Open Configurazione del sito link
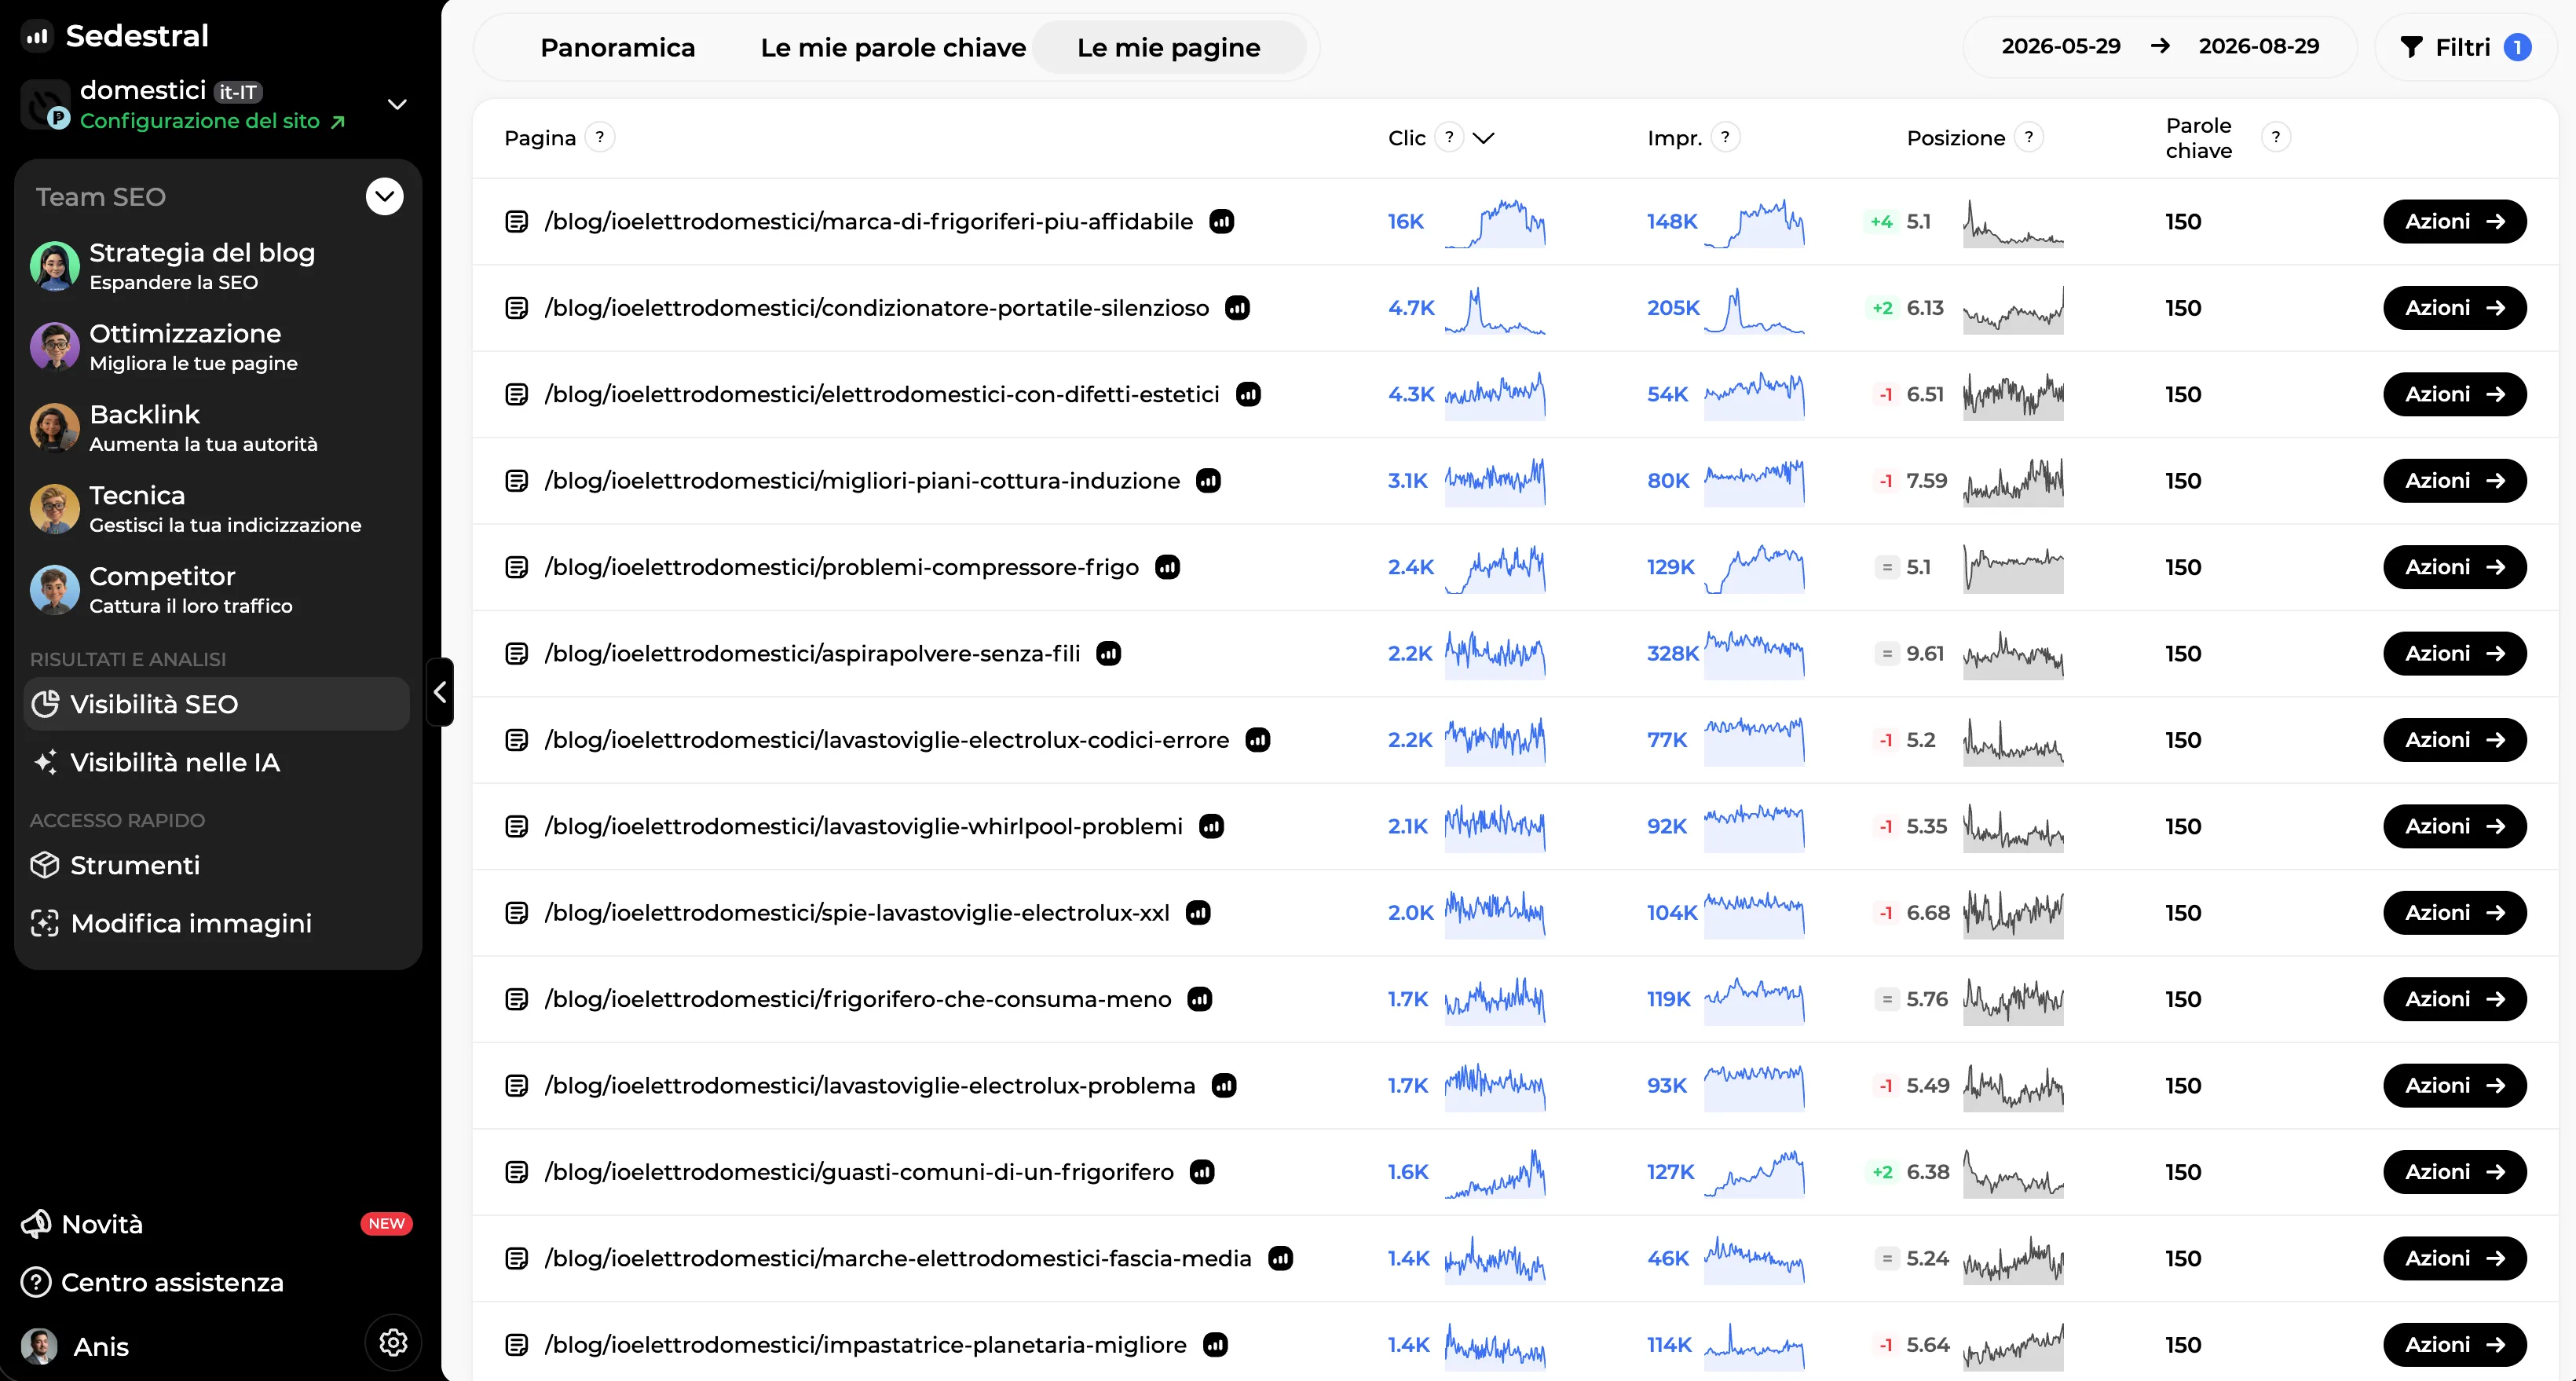The image size is (2576, 1381). point(212,121)
